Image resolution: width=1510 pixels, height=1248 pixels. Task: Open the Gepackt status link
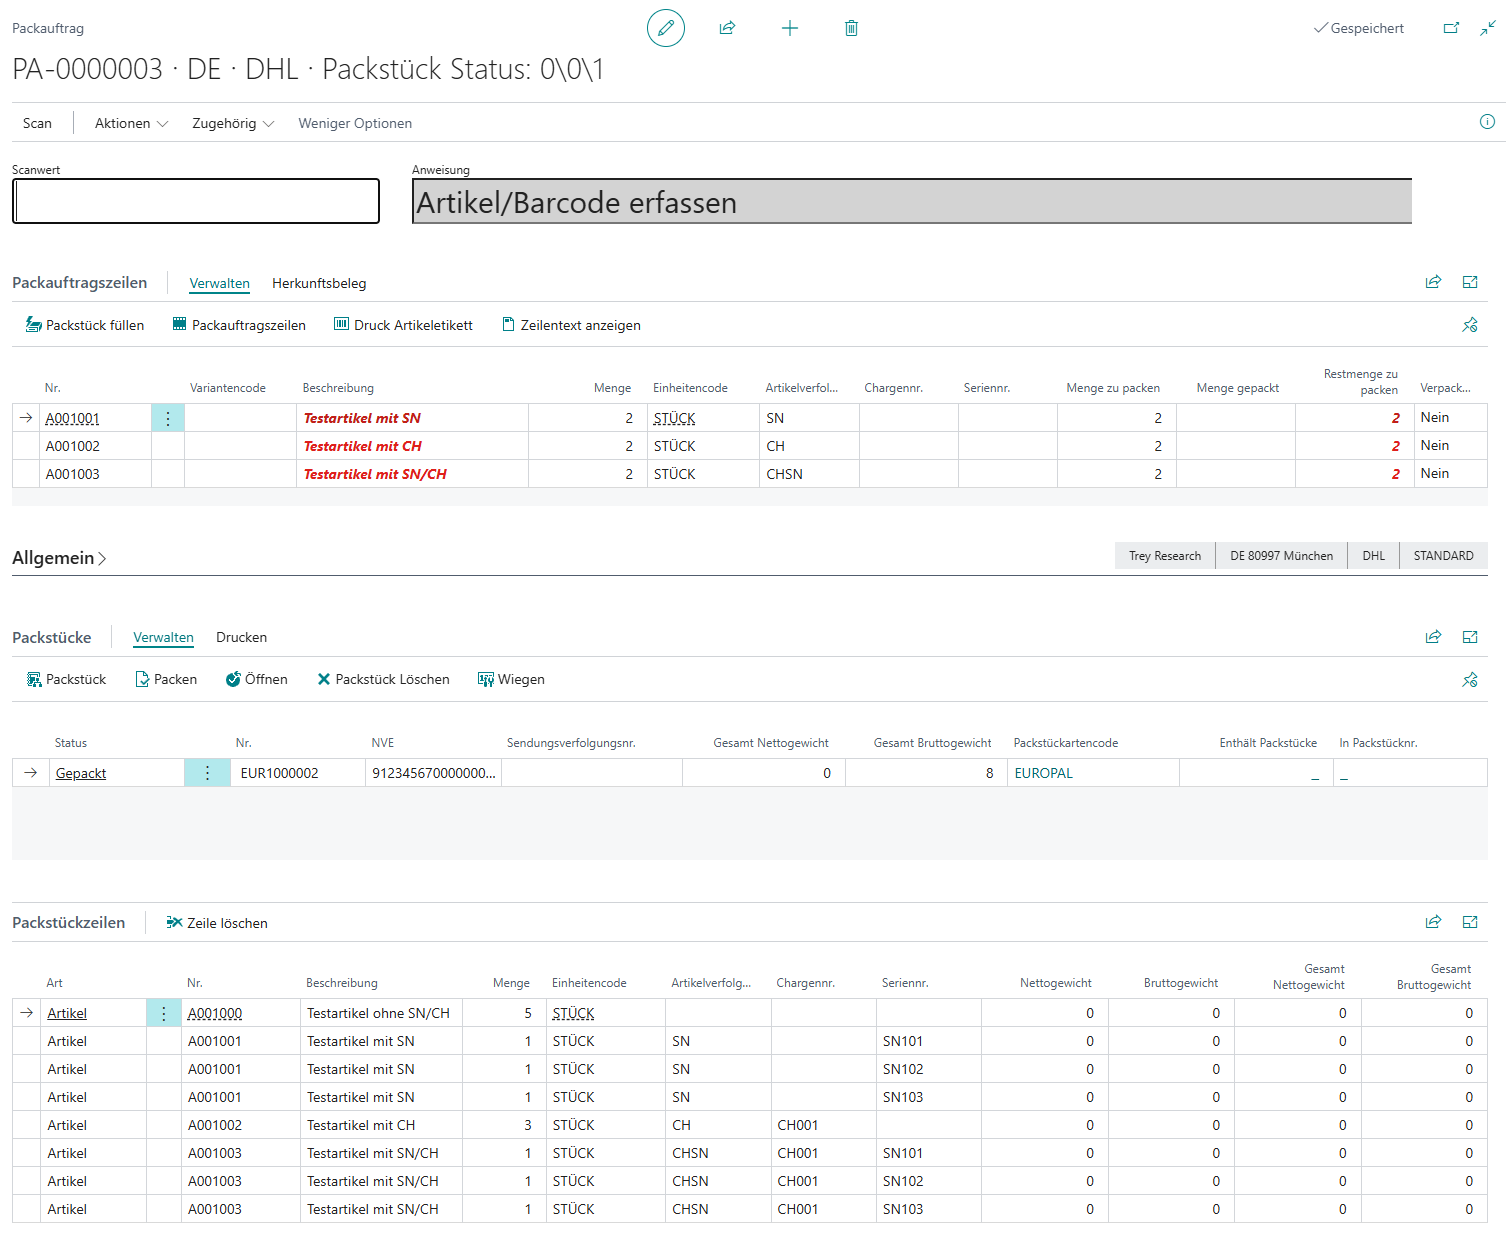81,773
